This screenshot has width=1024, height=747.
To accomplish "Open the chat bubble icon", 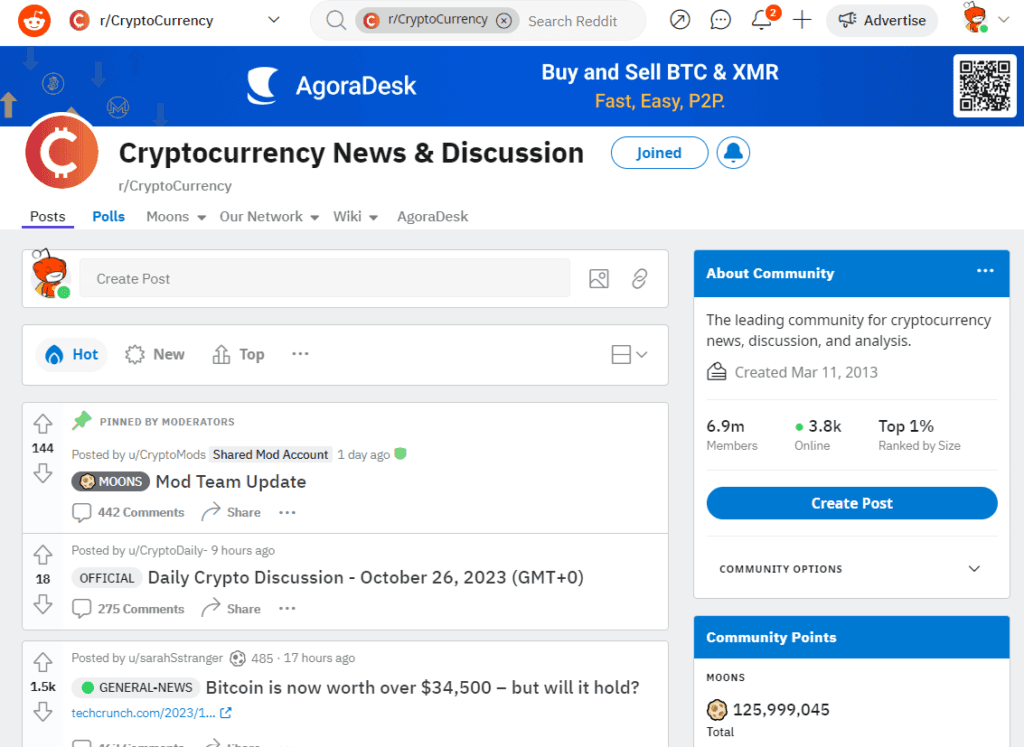I will (720, 20).
